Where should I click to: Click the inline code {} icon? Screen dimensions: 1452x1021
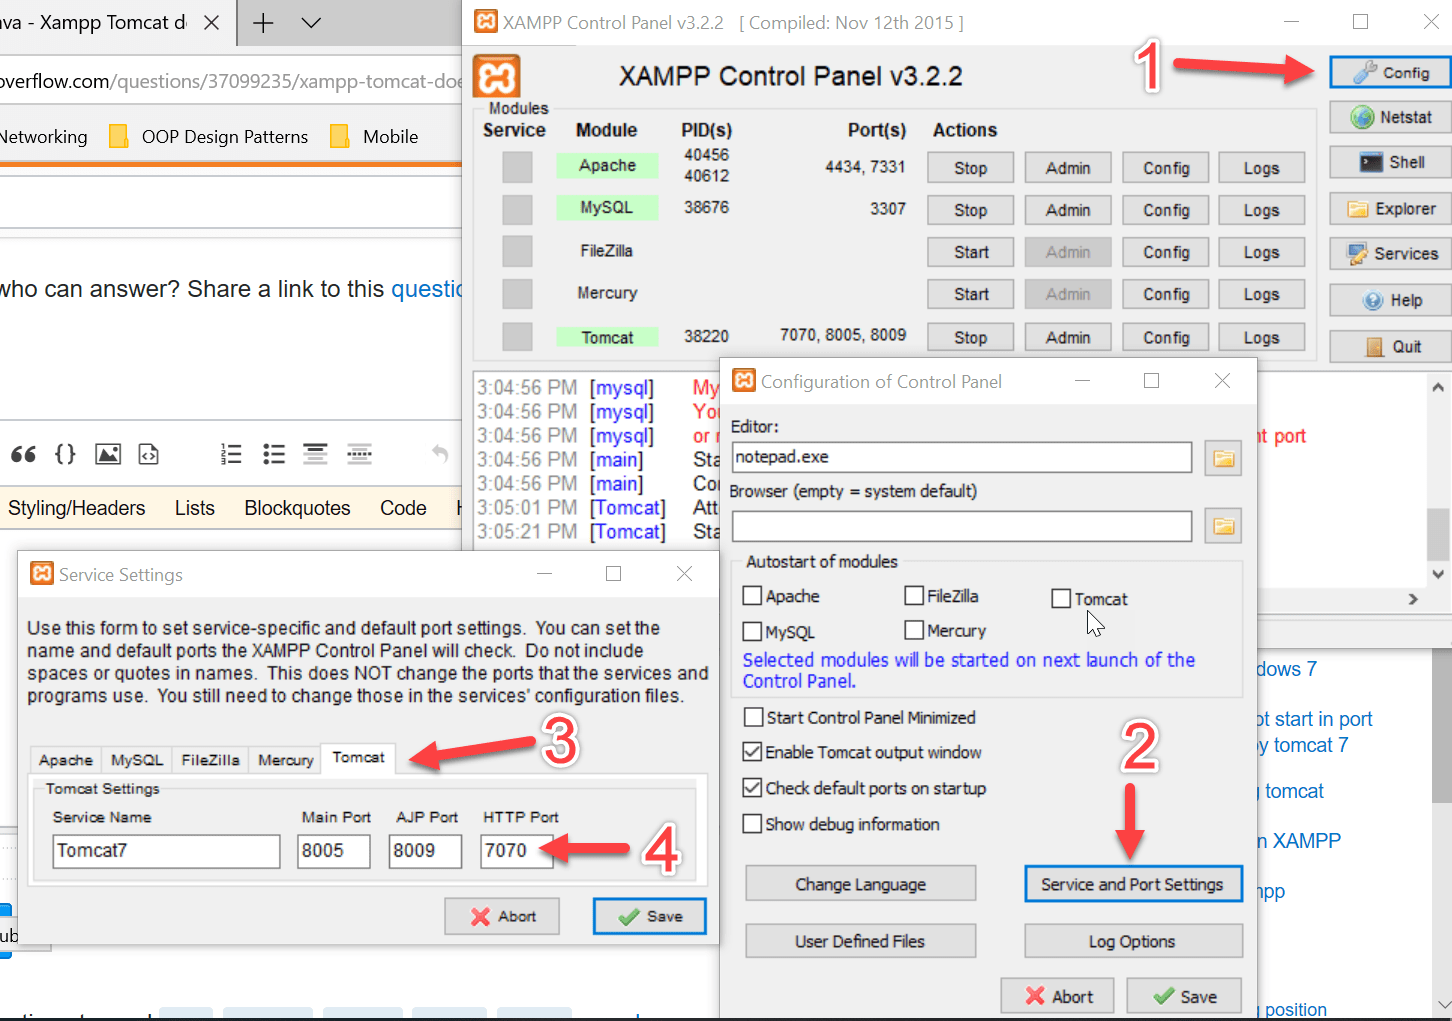[64, 454]
